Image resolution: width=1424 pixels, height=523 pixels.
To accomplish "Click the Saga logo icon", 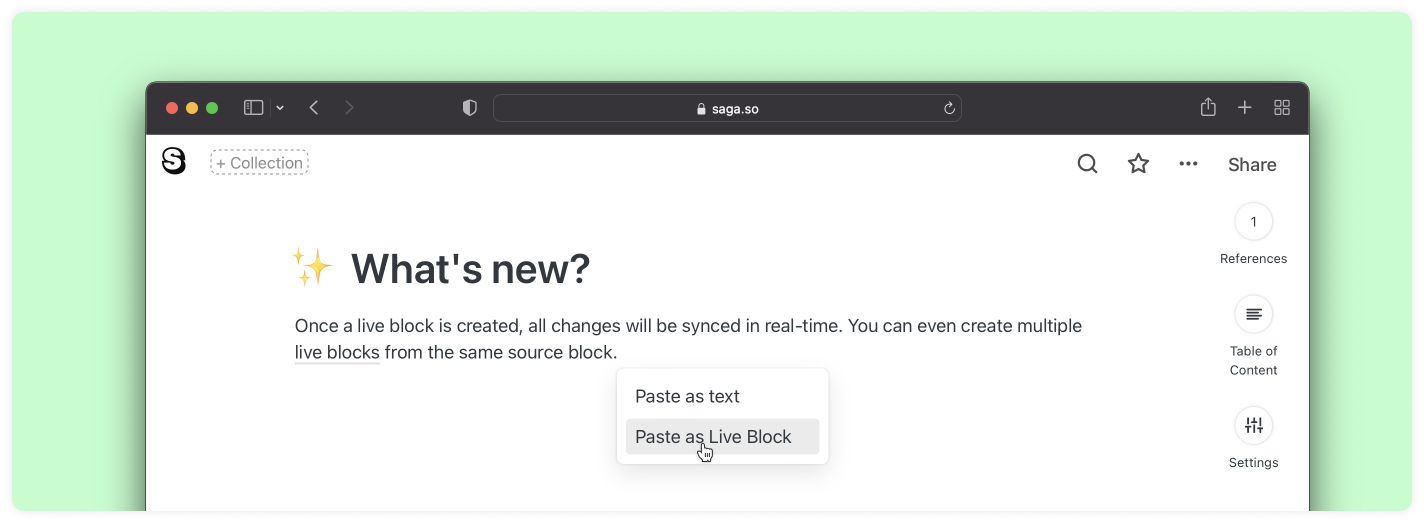I will [174, 161].
